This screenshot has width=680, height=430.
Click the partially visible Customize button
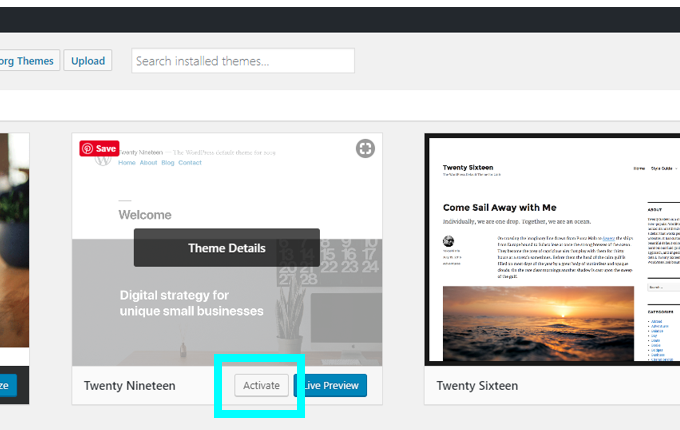click(8, 385)
